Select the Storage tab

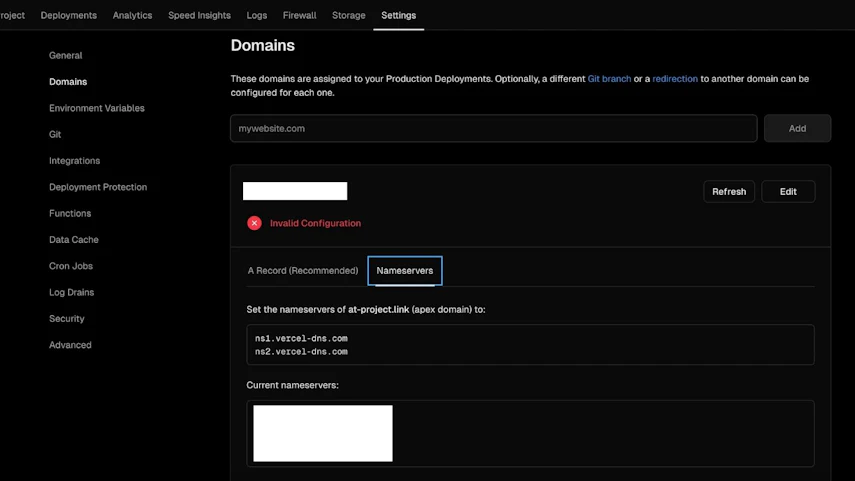(348, 15)
